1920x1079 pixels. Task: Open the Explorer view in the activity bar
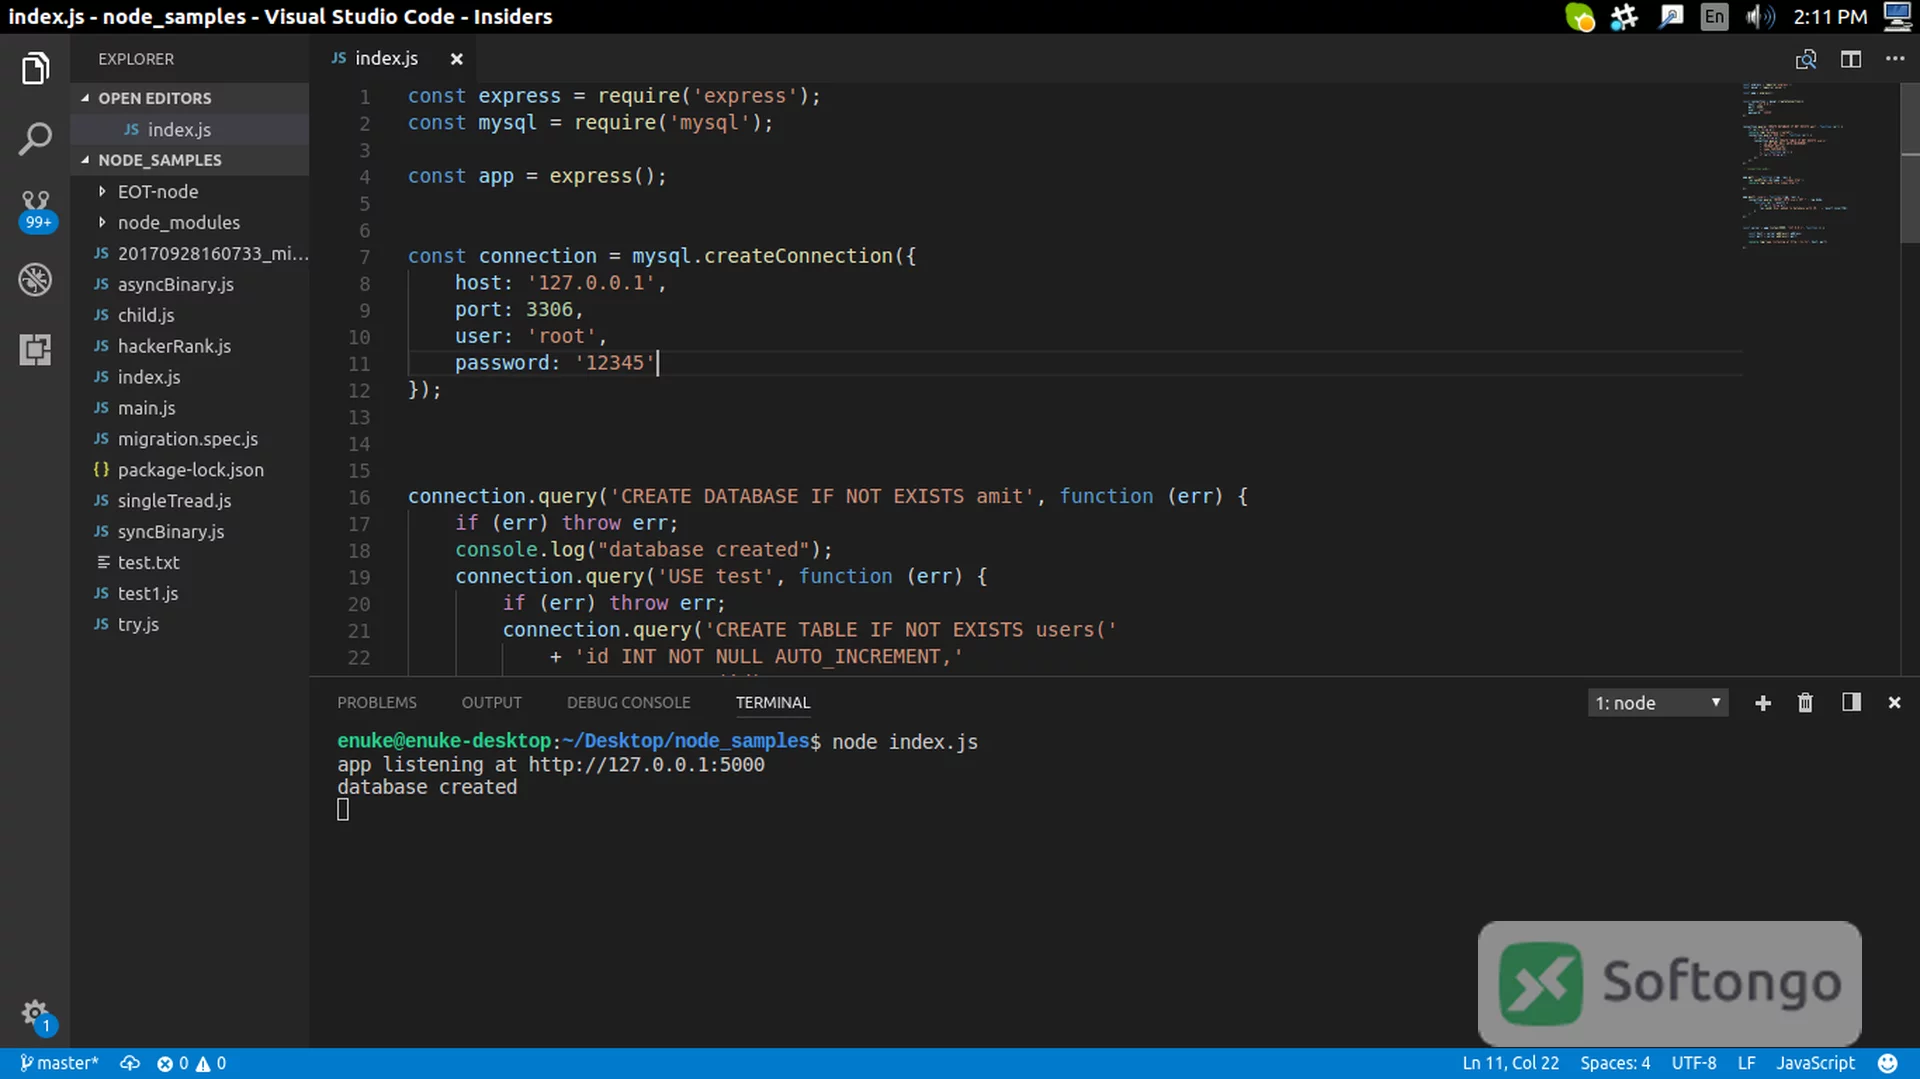tap(35, 68)
